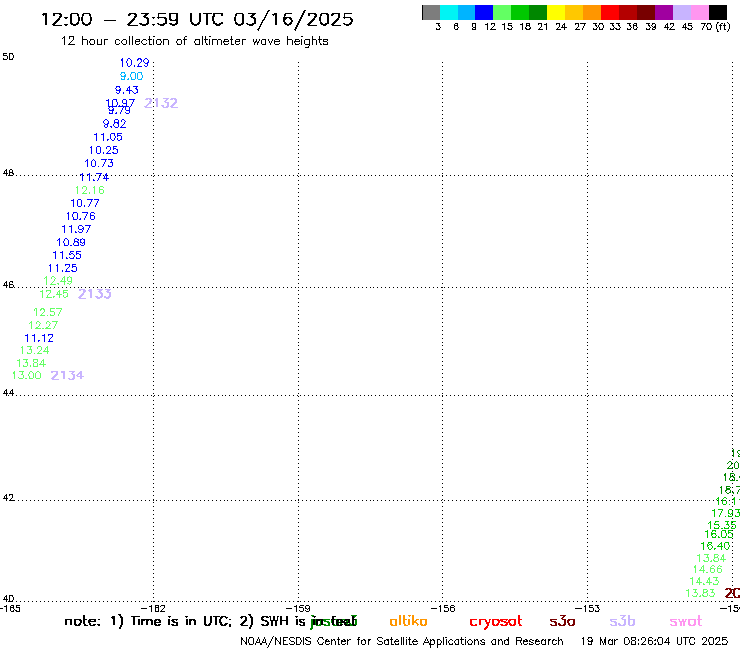Click the green value 12.27
The height and width of the screenshot is (650, 740).
[43, 325]
